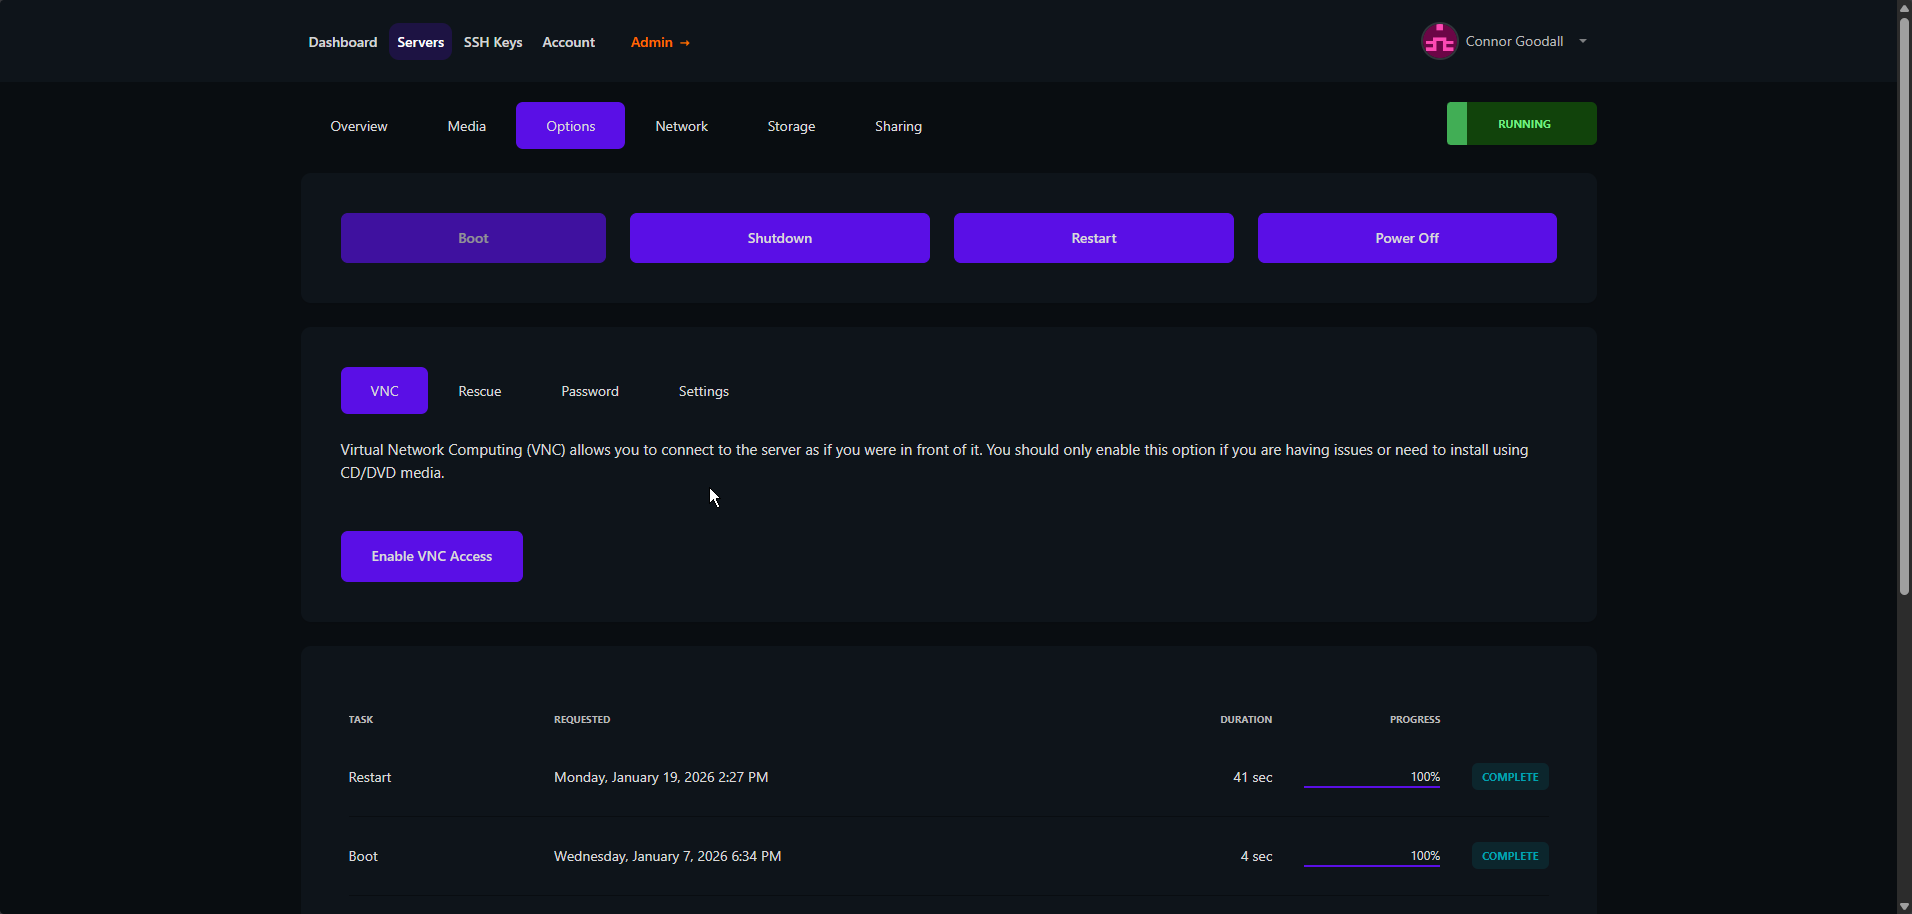1912x914 pixels.
Task: Expand the user account dropdown arrow
Action: point(1583,41)
